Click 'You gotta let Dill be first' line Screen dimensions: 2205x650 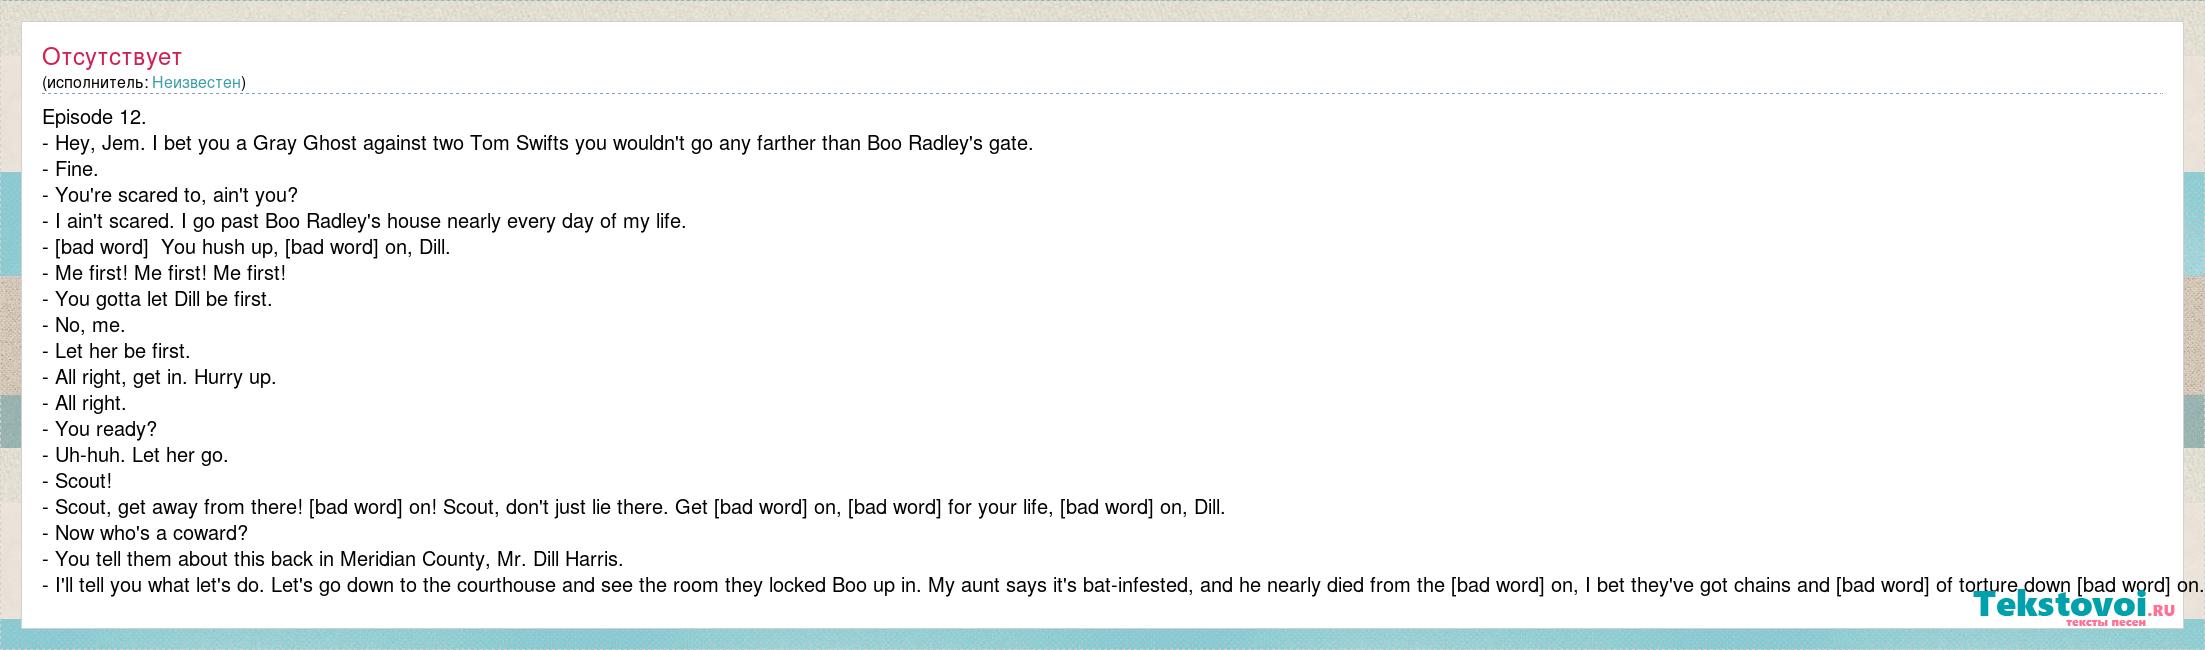pos(157,299)
